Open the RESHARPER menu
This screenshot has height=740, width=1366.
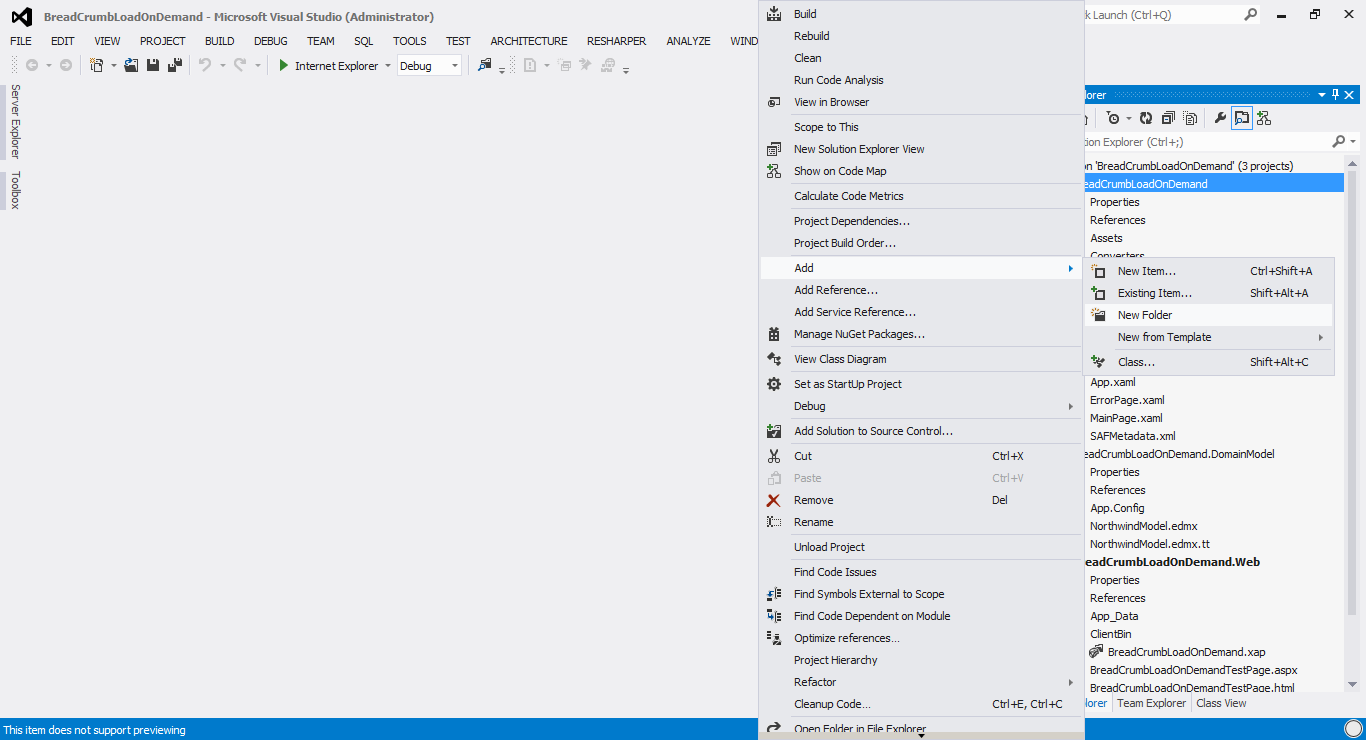pyautogui.click(x=617, y=41)
